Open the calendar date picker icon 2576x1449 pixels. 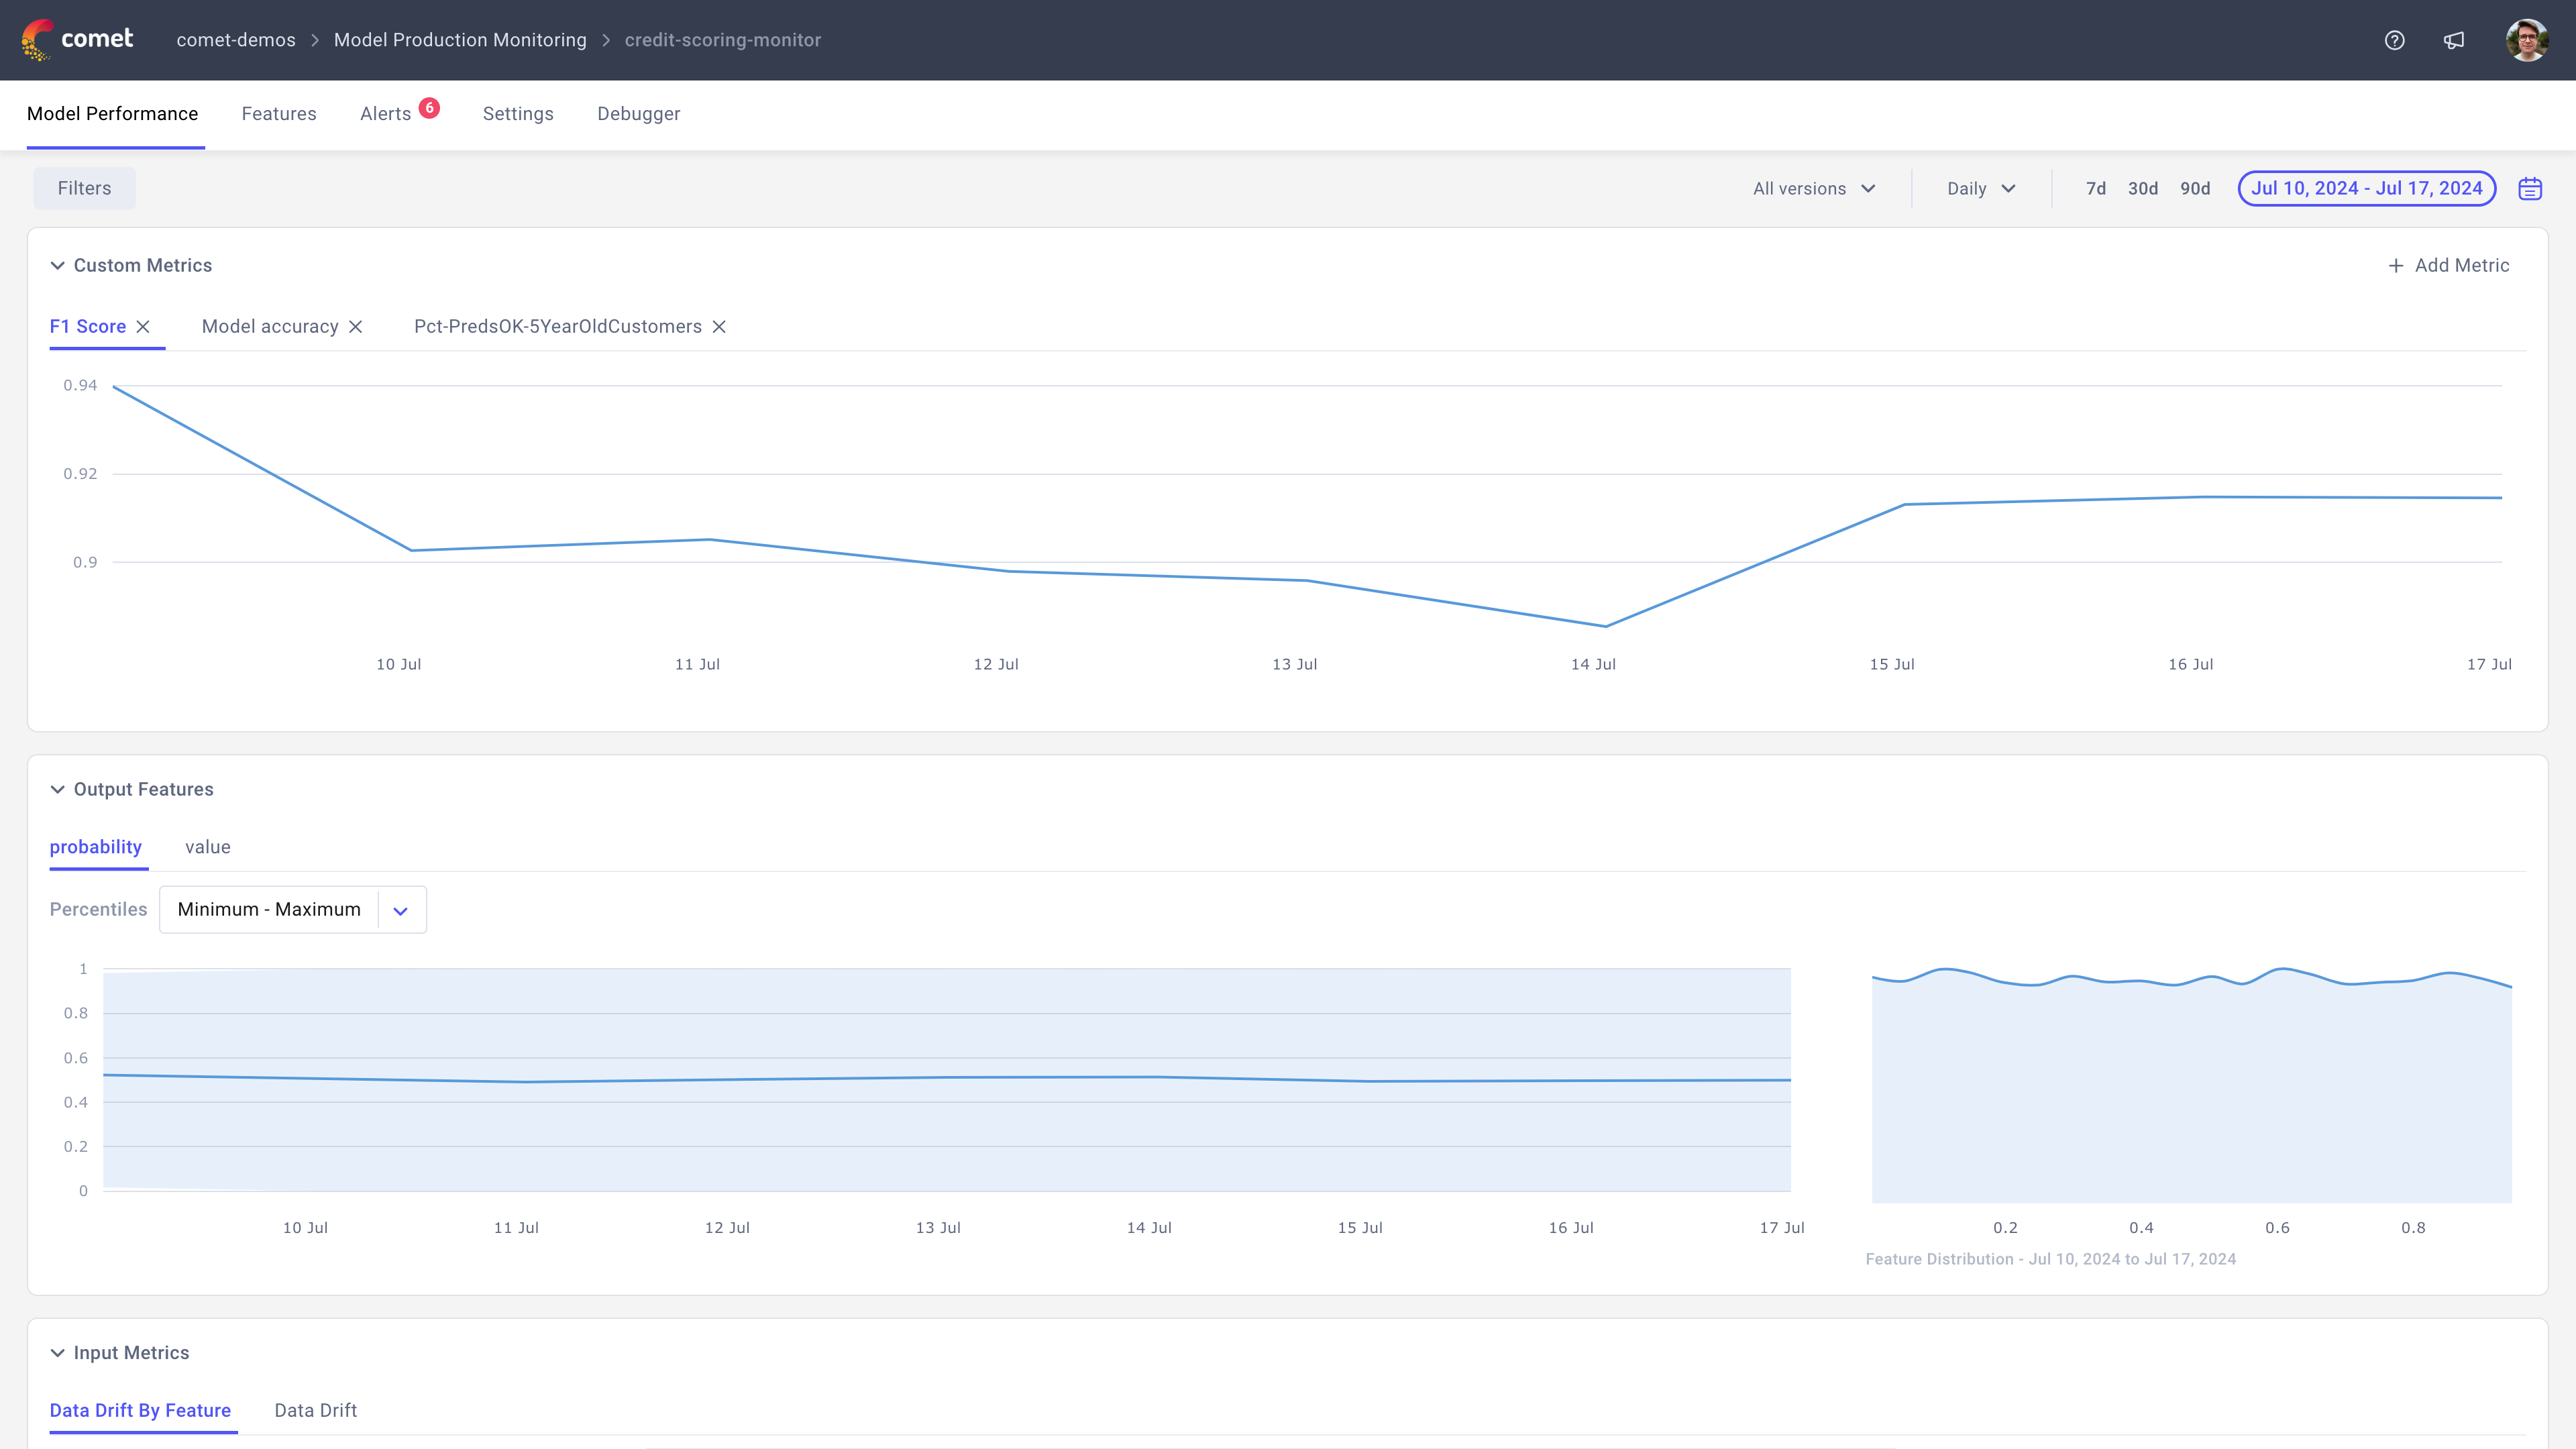(2530, 188)
